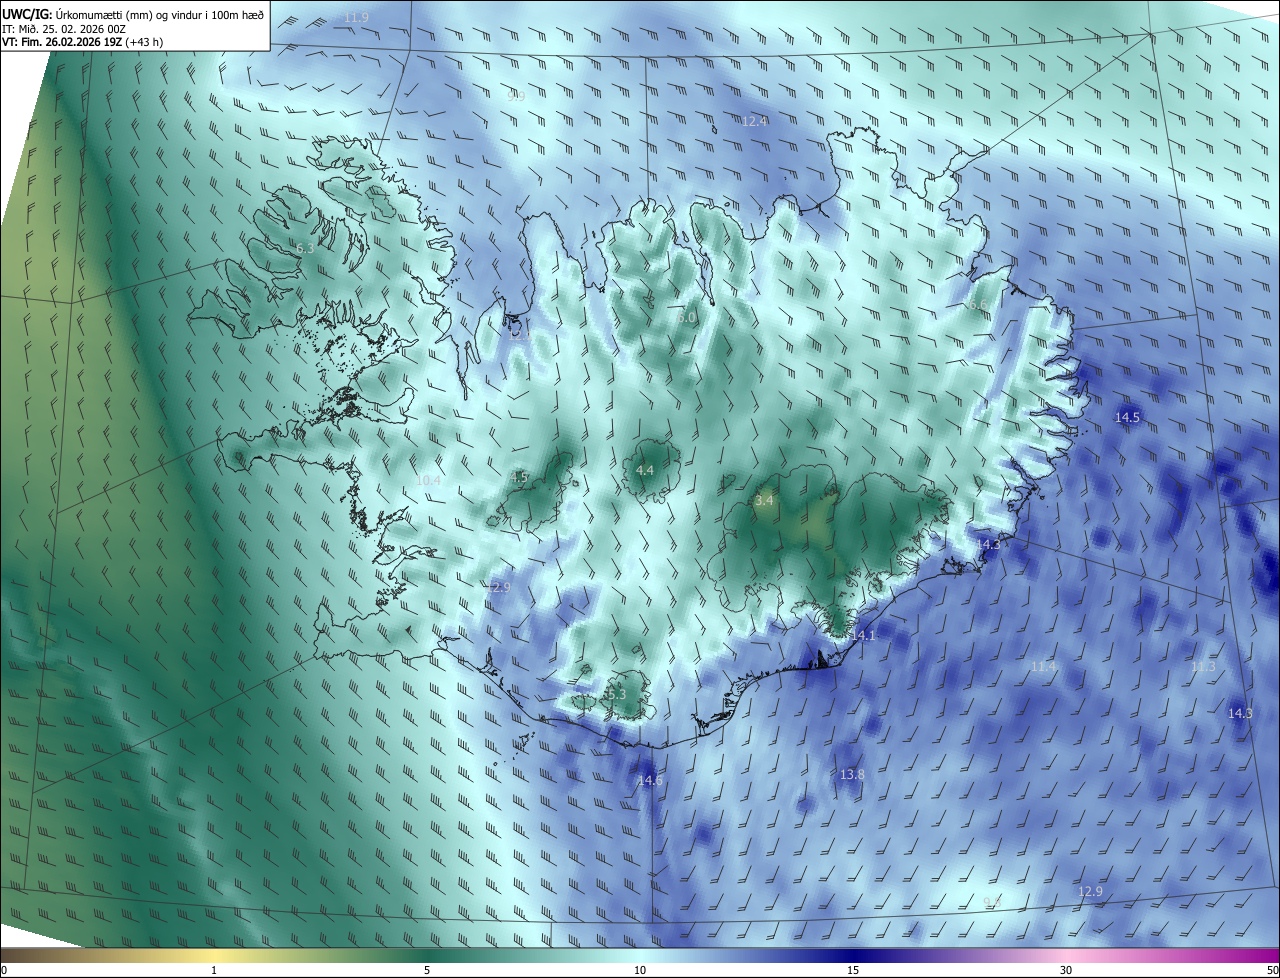Screen dimensions: 1280x978
Task: Click the 11.3 value label over the southeastern sea
Action: 1203,667
